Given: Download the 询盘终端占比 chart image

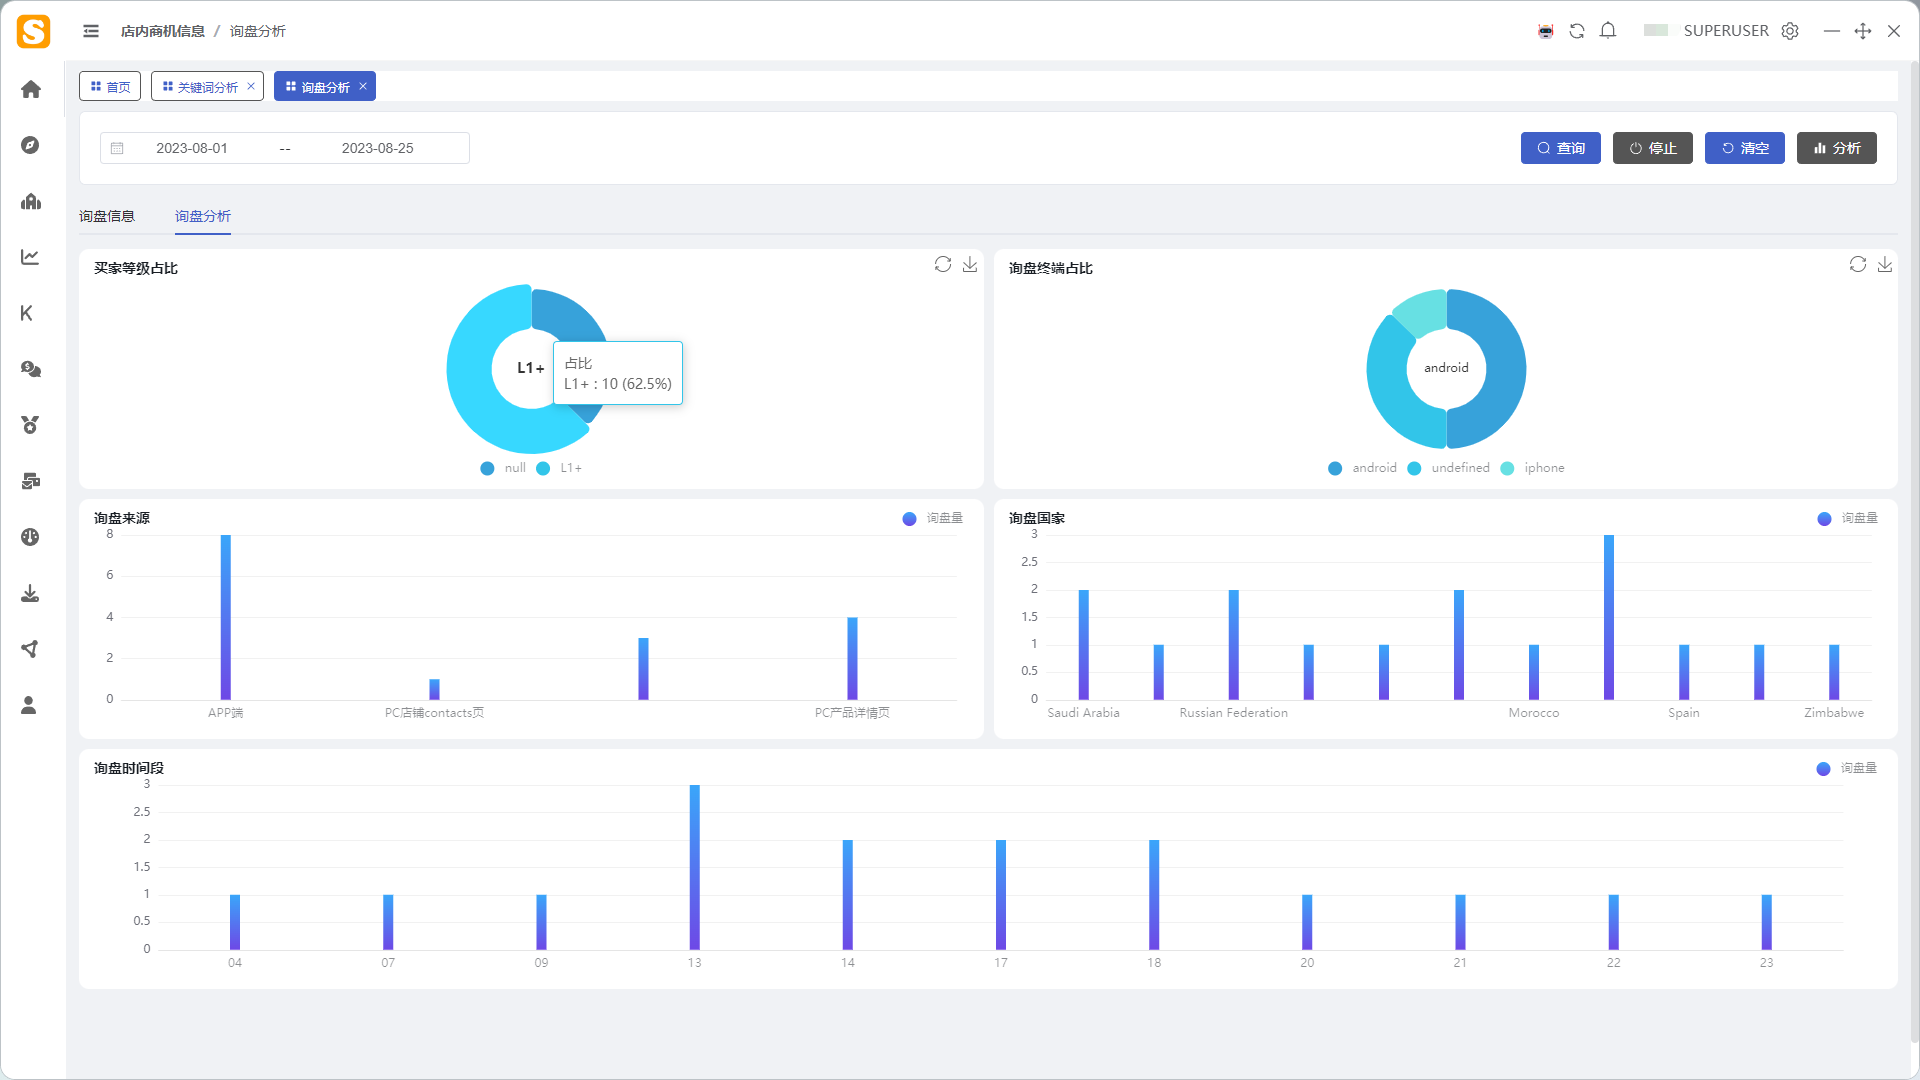Looking at the screenshot, I should point(1885,264).
